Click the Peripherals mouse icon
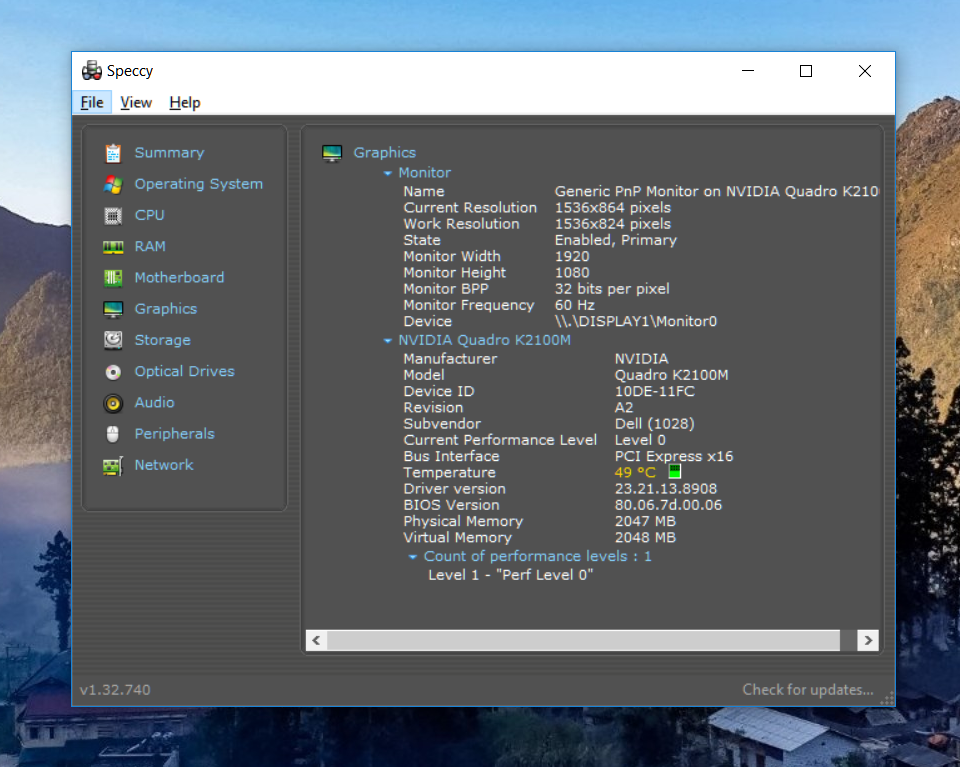Screen dimensions: 960x767 coord(113,434)
